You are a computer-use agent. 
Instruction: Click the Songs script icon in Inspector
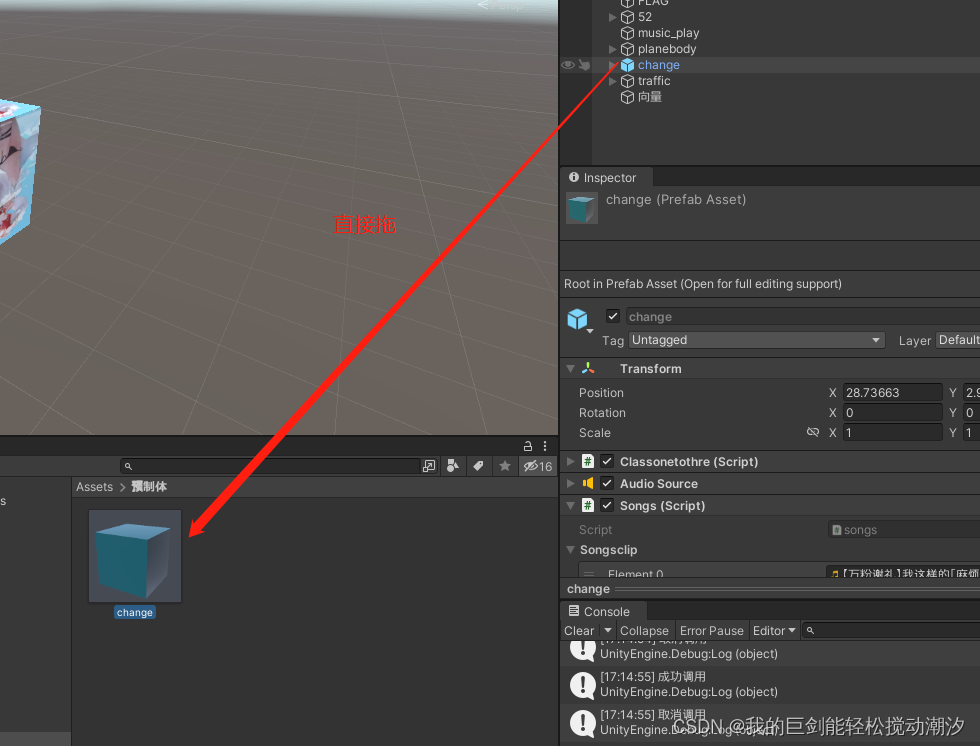[x=587, y=505]
